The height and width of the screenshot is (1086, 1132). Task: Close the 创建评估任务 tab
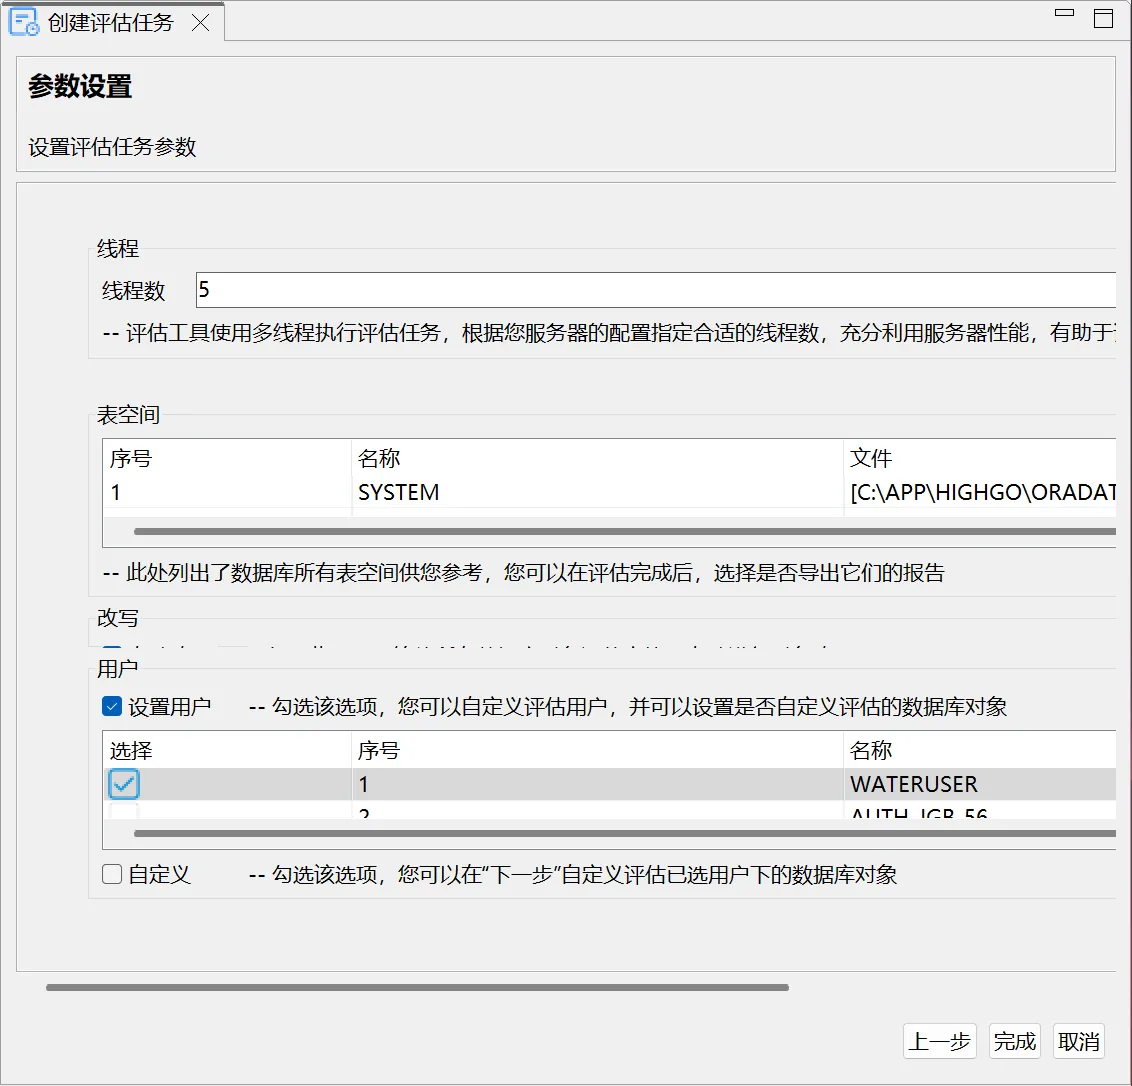point(201,23)
